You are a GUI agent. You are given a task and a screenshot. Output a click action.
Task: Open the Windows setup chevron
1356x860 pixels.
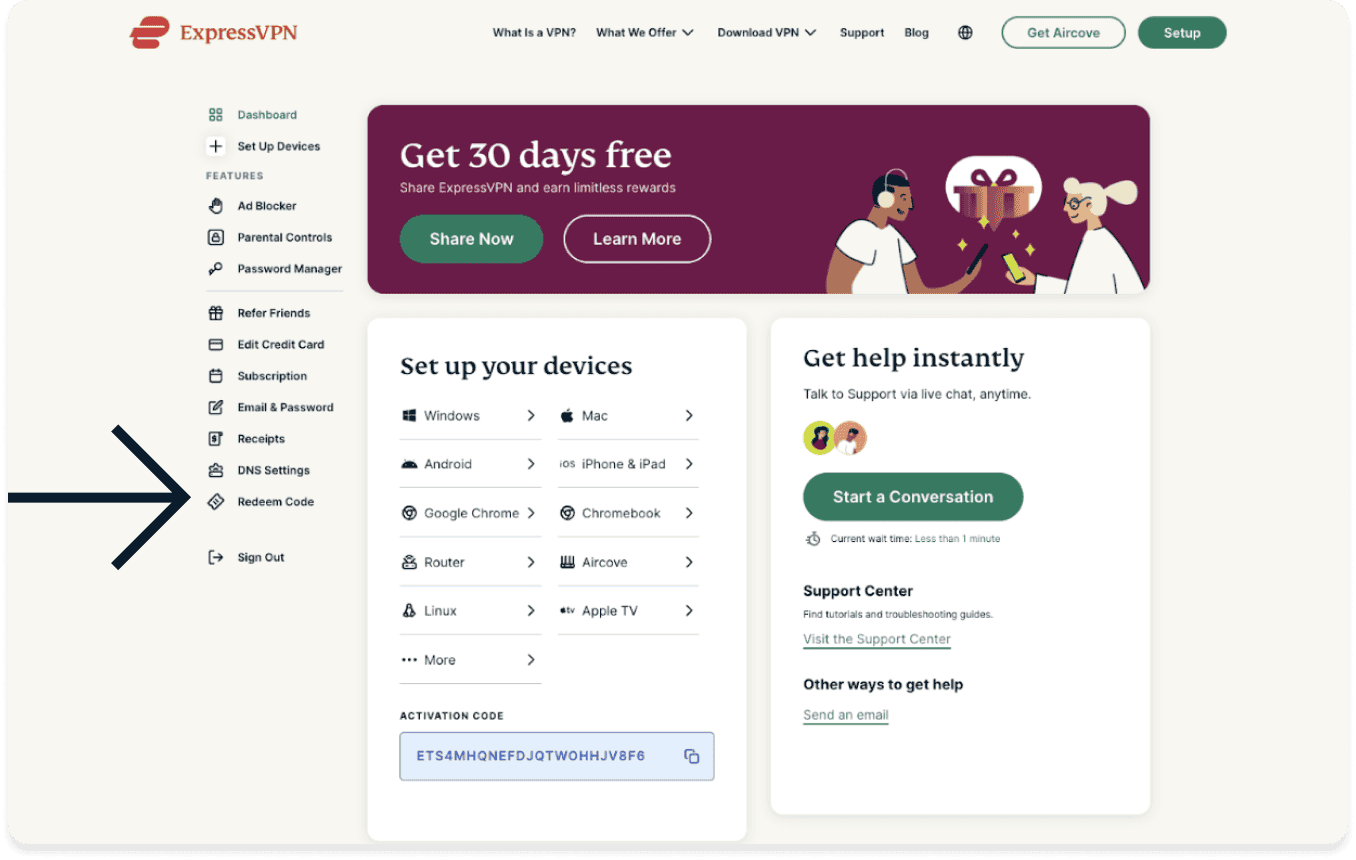coord(531,416)
